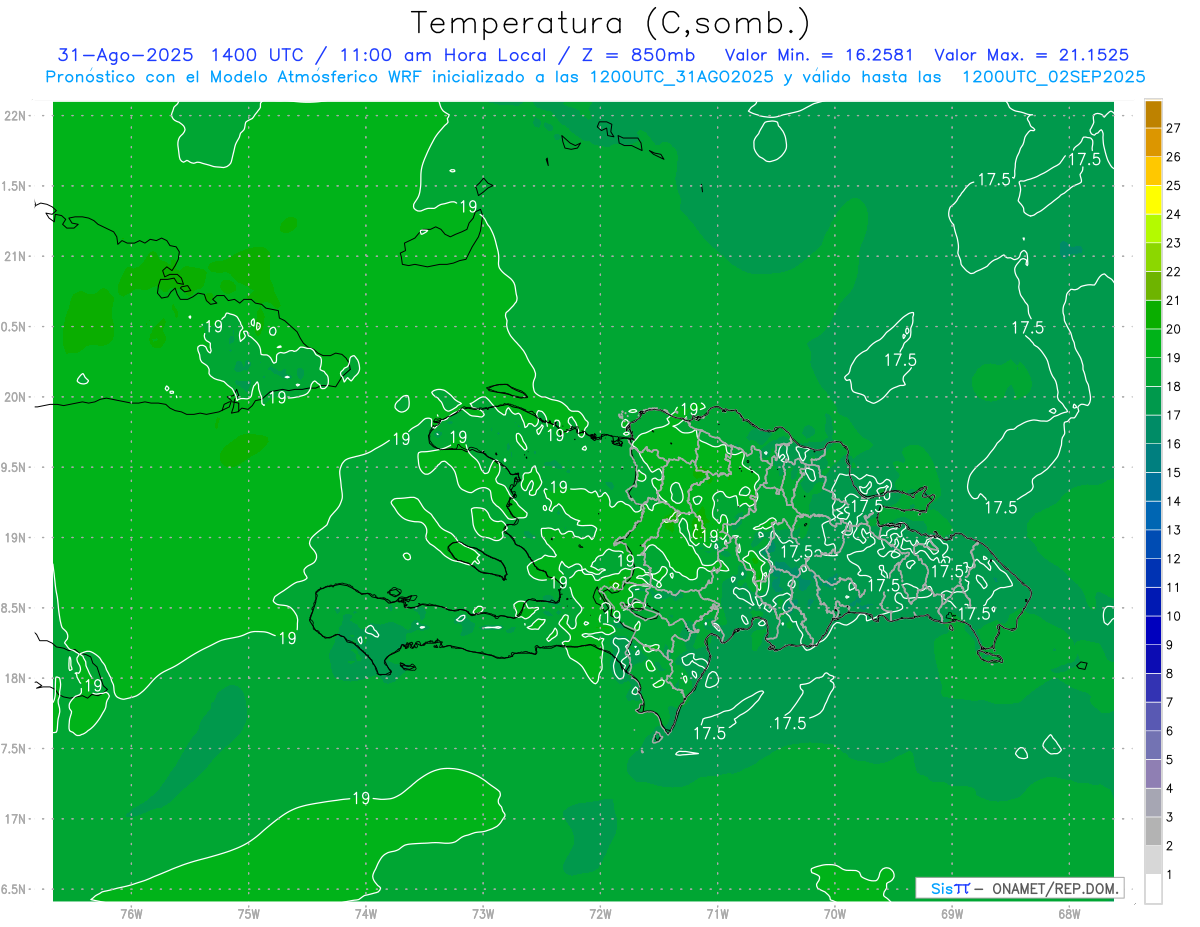Click the '73W' longitude axis label
Image resolution: width=1200 pixels, height=927 pixels.
tap(483, 914)
